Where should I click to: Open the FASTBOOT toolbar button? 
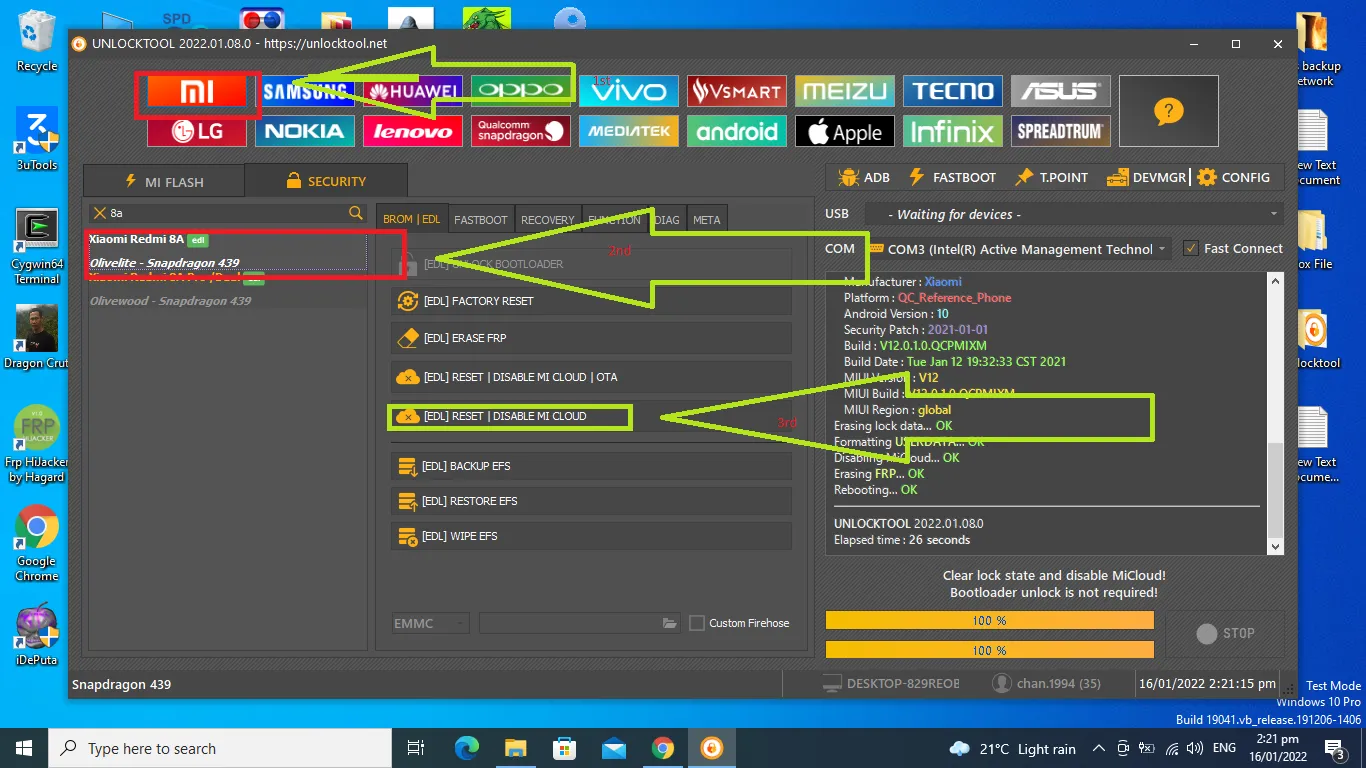(x=952, y=177)
